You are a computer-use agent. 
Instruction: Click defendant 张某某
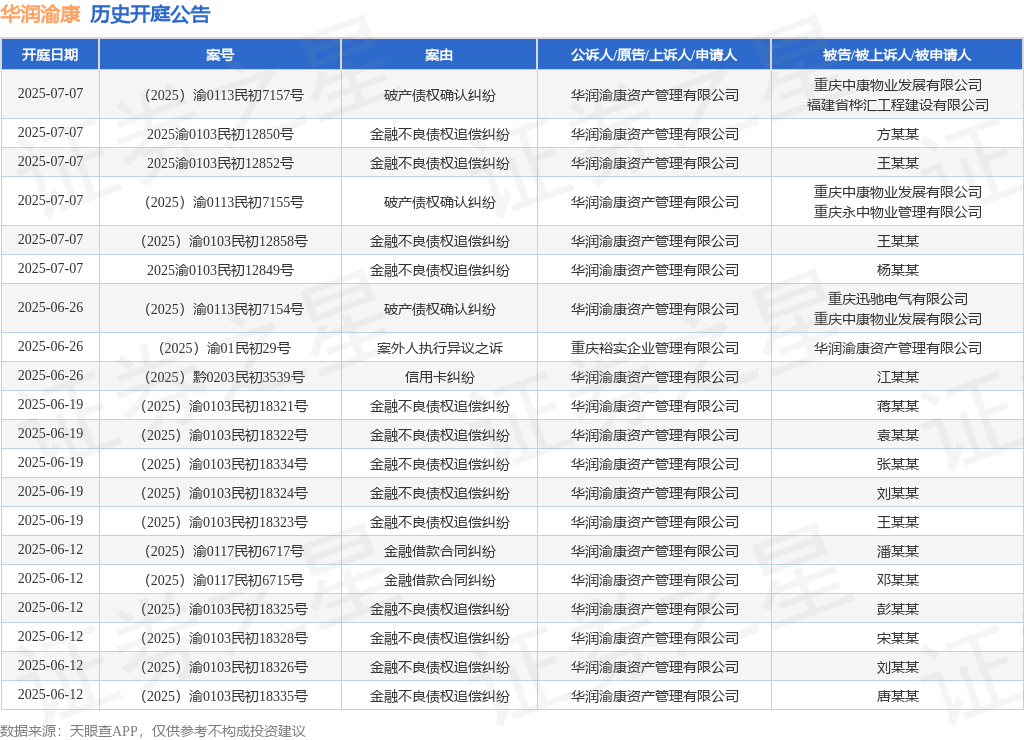pyautogui.click(x=897, y=464)
